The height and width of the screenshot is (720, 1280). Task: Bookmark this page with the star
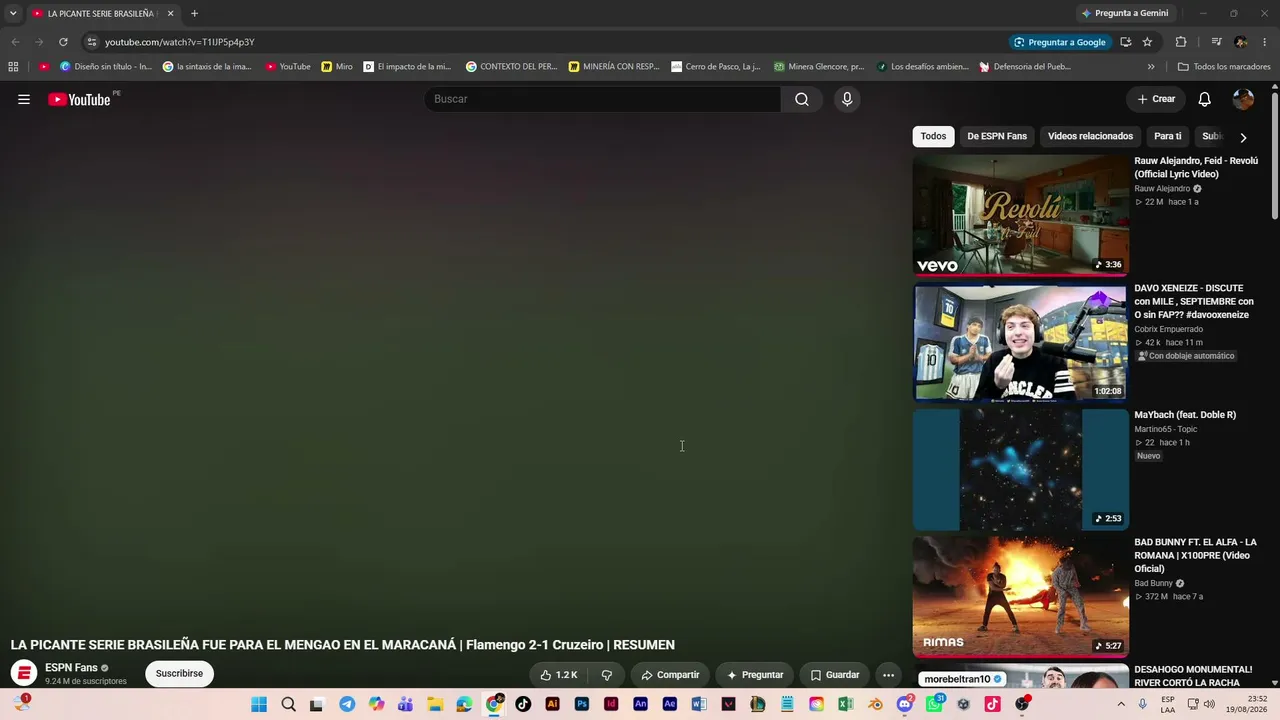pyautogui.click(x=1147, y=42)
